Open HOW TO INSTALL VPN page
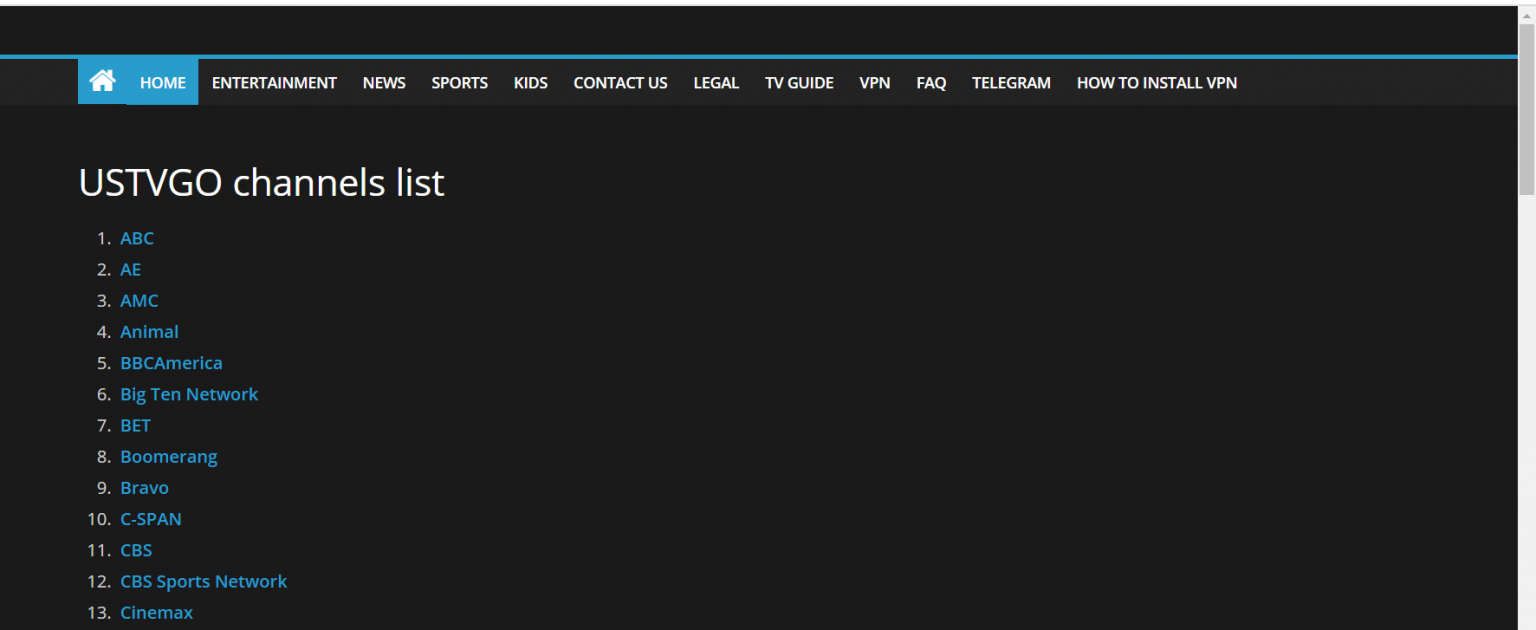 [1157, 82]
